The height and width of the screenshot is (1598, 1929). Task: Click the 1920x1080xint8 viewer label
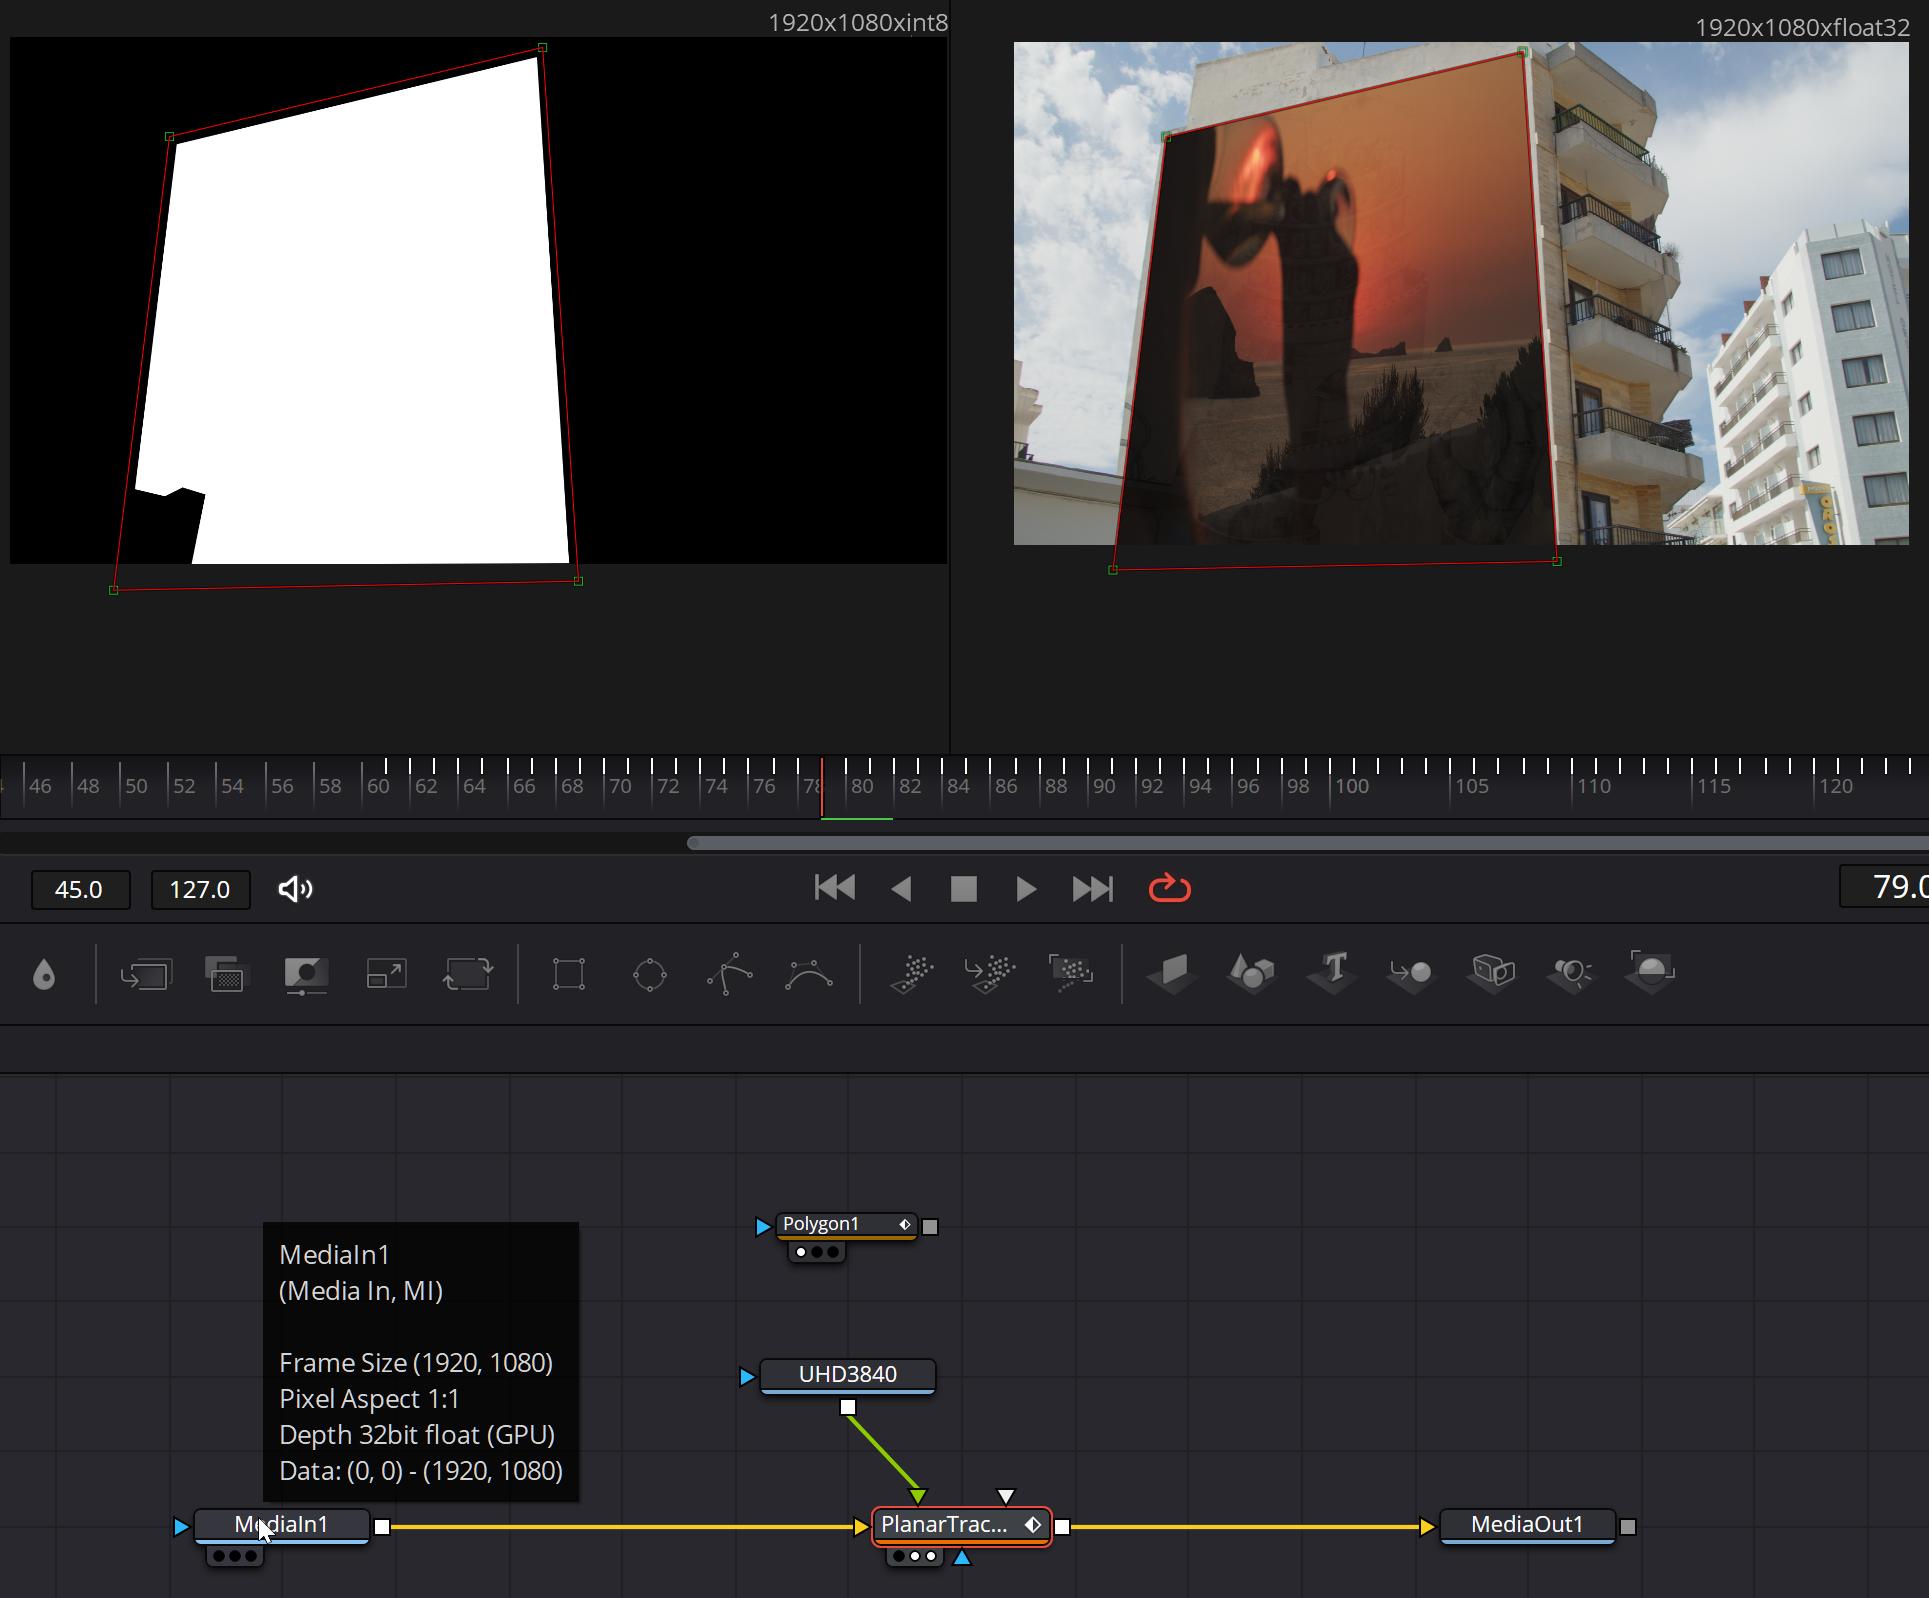[857, 22]
